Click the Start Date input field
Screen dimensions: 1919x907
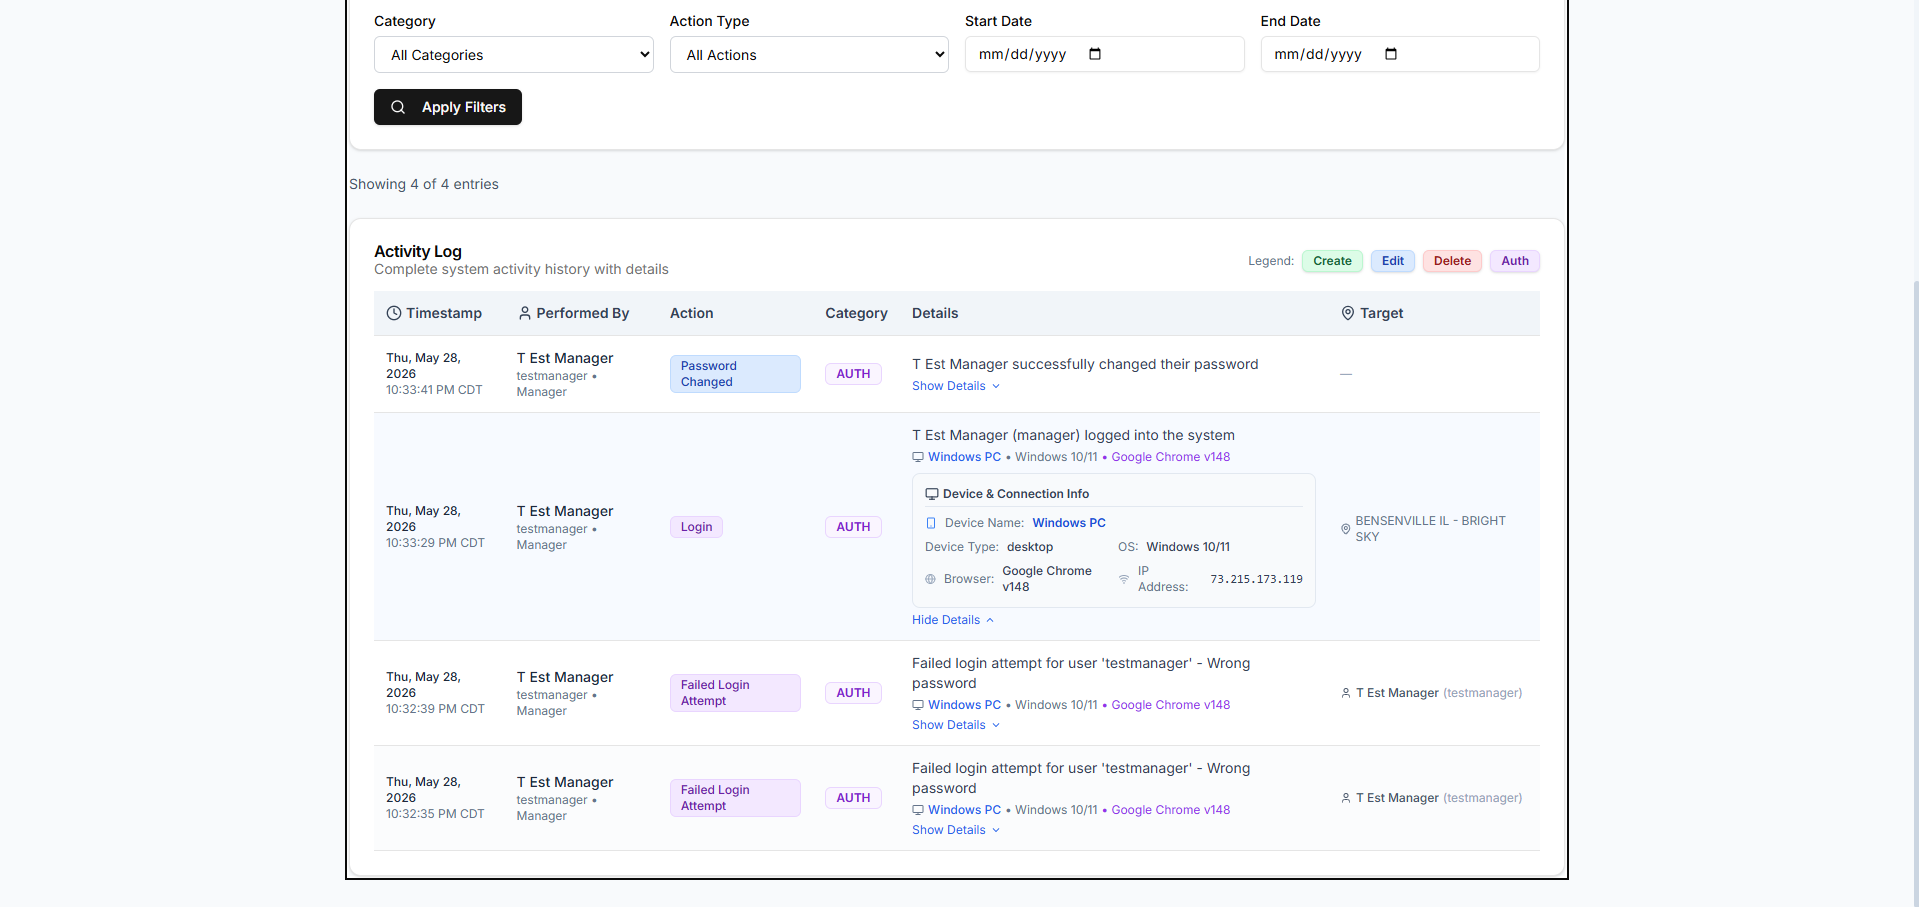[1104, 54]
